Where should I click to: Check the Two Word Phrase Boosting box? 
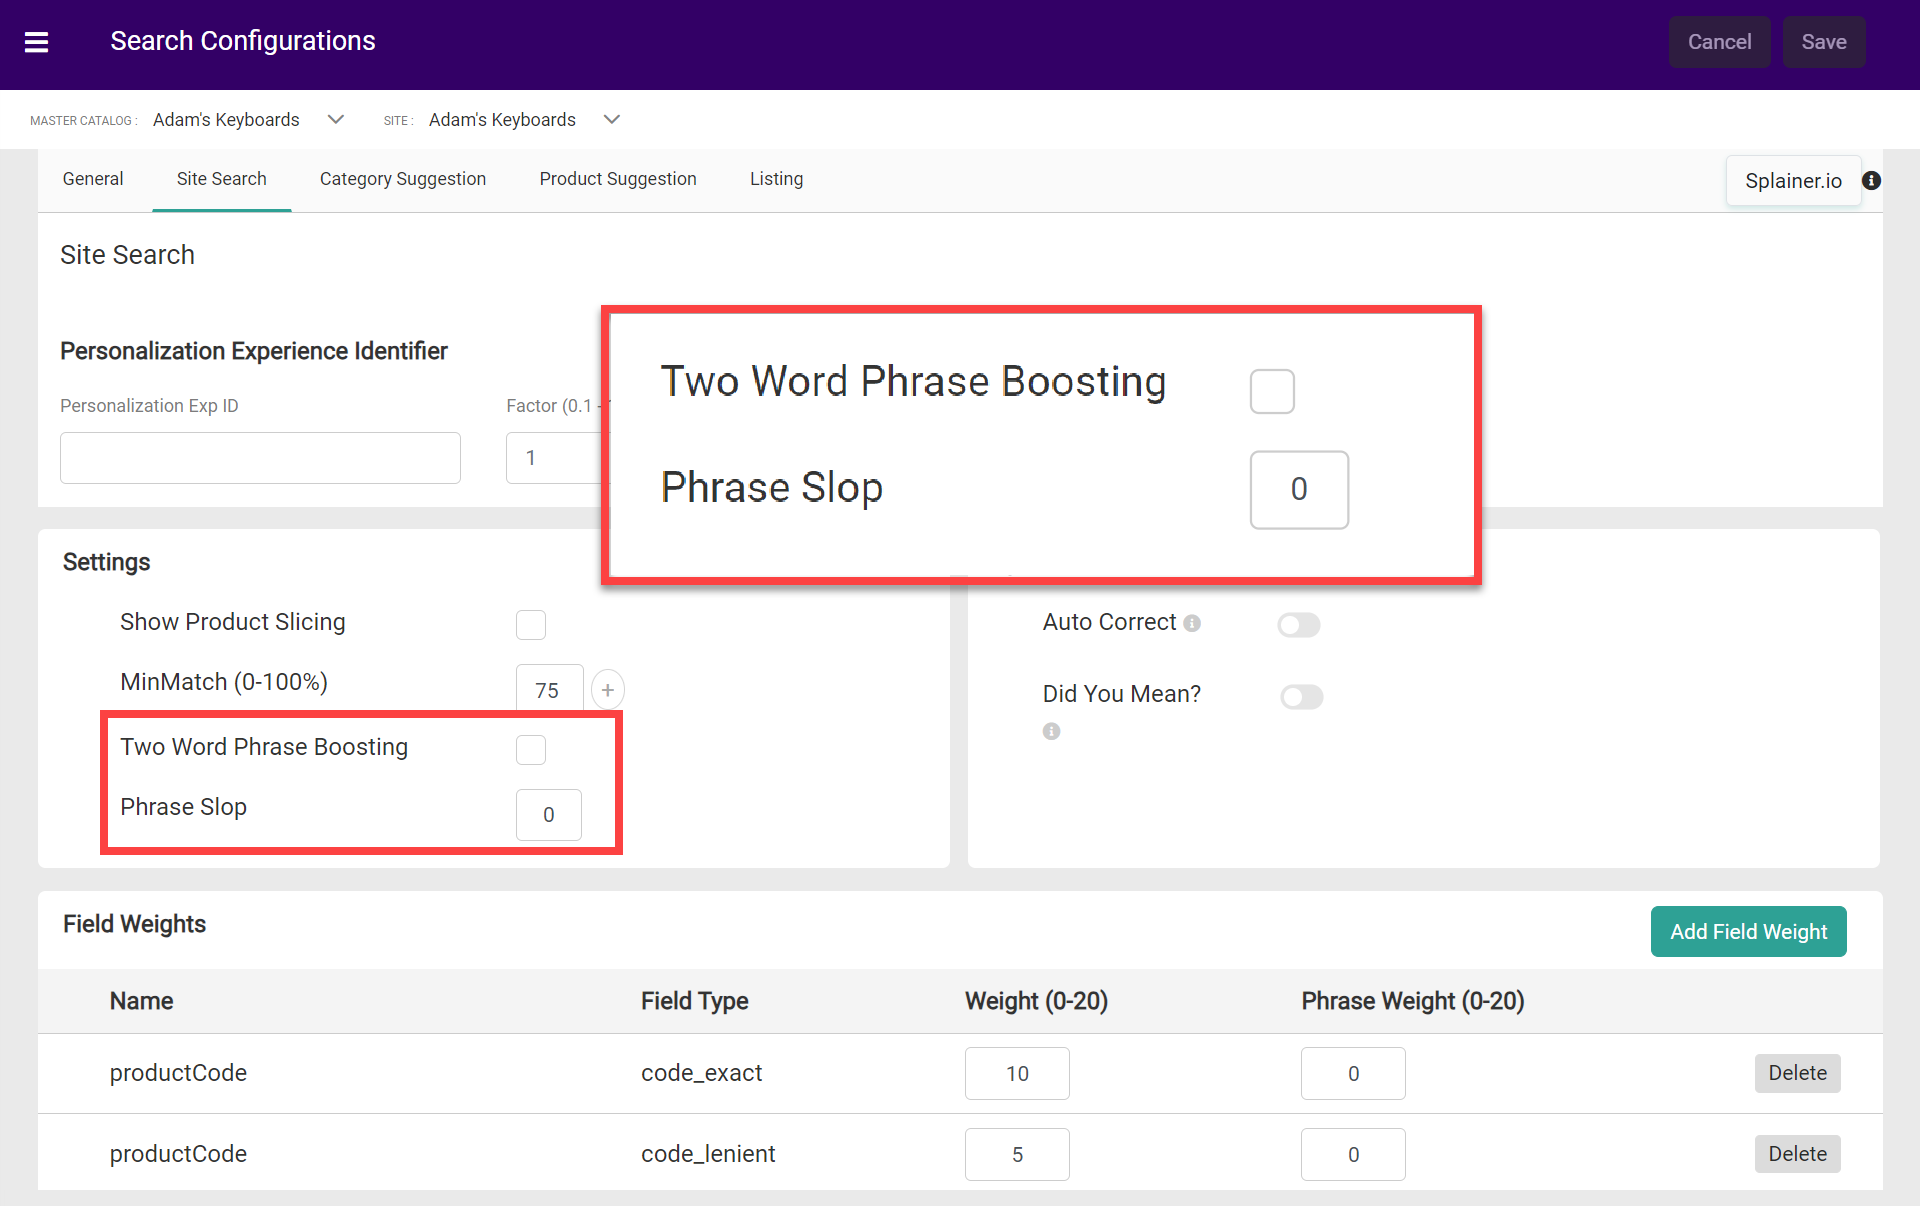[x=531, y=749]
